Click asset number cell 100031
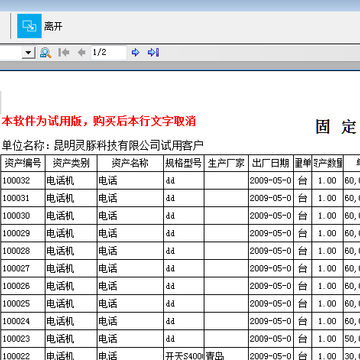The image size is (360, 360). click(23, 198)
